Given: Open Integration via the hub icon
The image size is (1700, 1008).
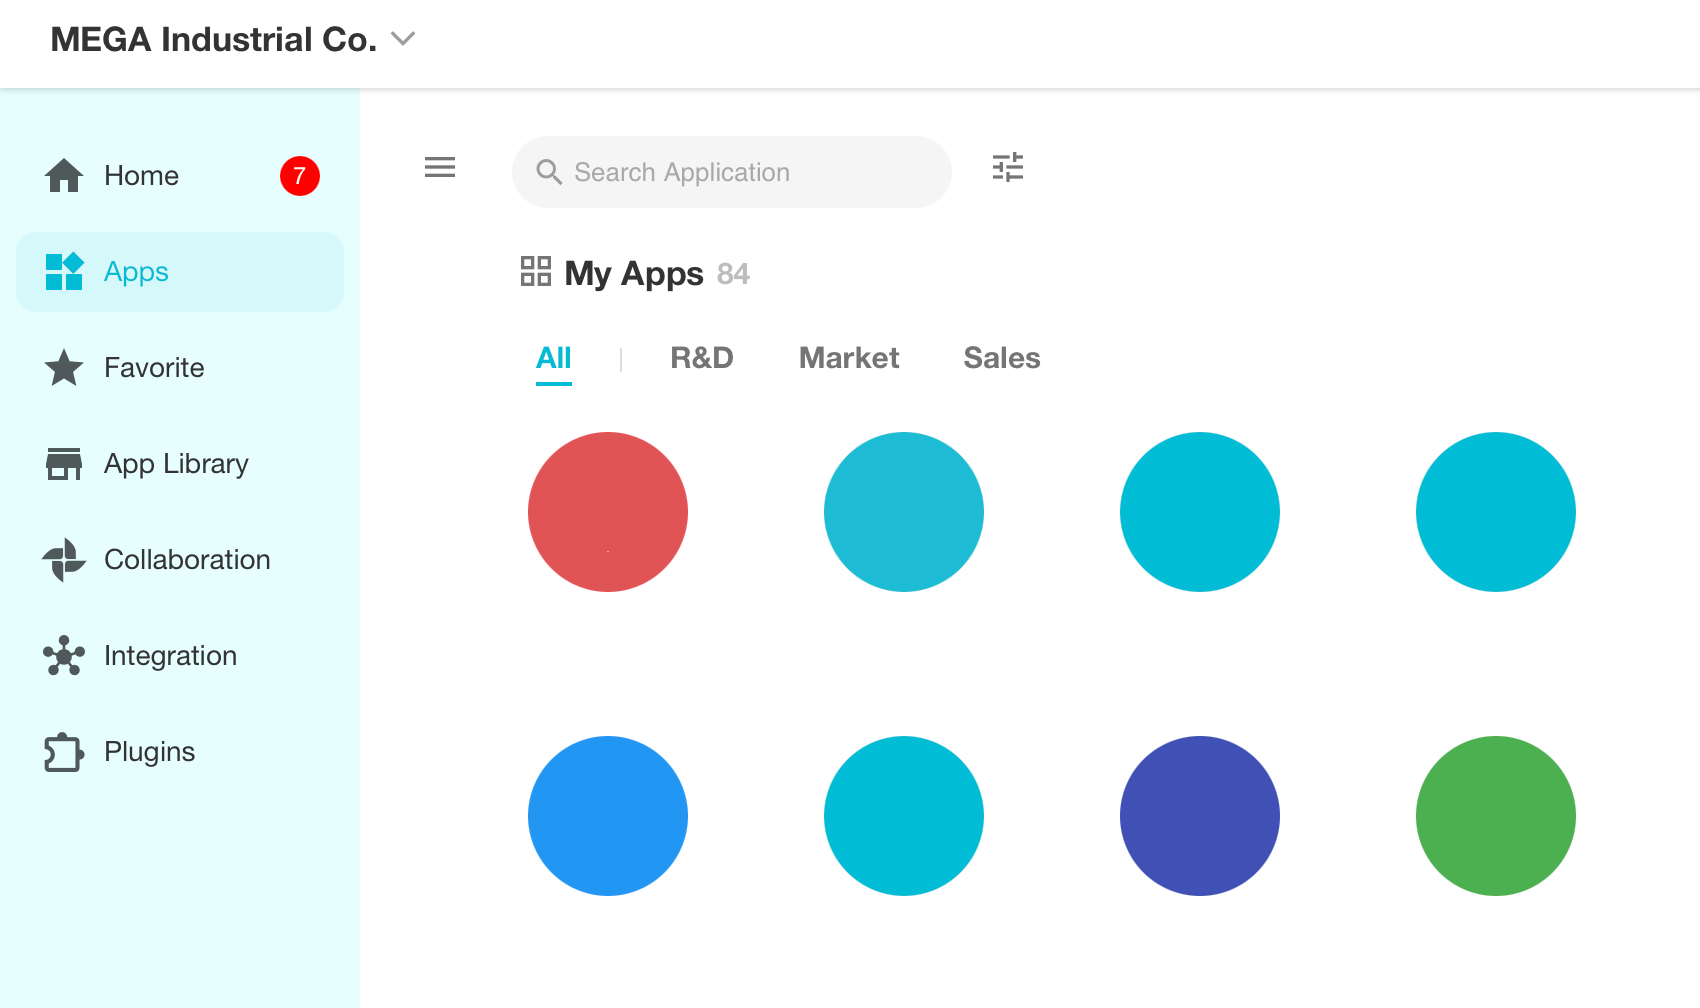Looking at the screenshot, I should pyautogui.click(x=64, y=656).
